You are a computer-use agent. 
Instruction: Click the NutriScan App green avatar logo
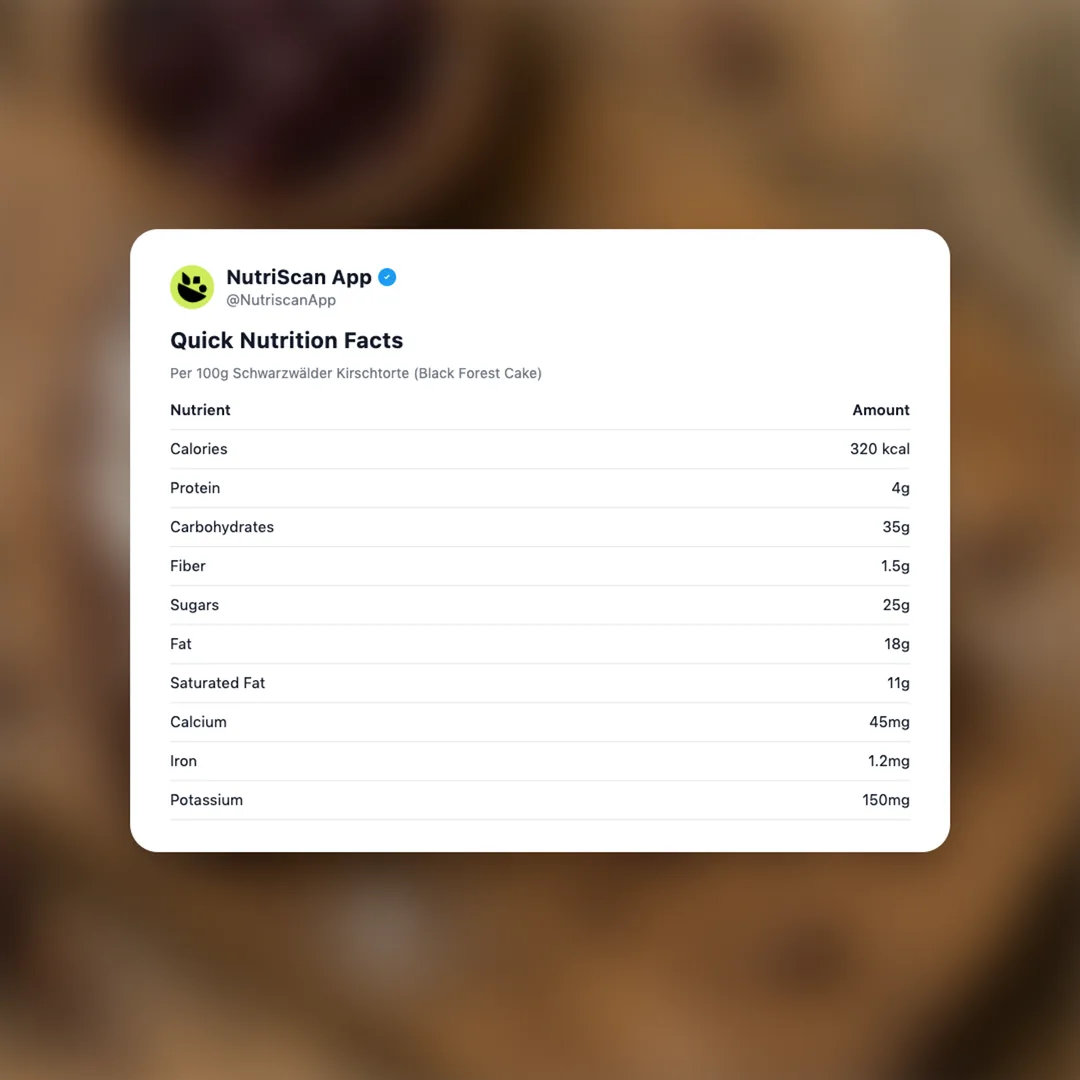click(x=192, y=287)
